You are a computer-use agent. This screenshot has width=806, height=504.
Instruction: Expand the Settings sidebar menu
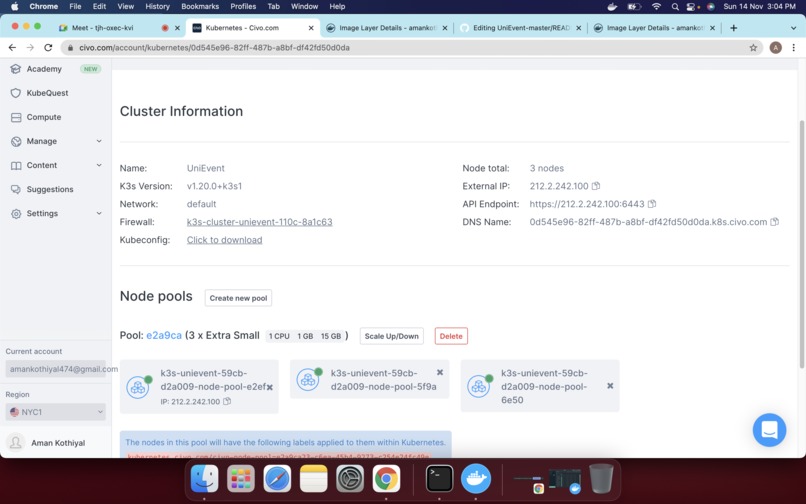(56, 213)
